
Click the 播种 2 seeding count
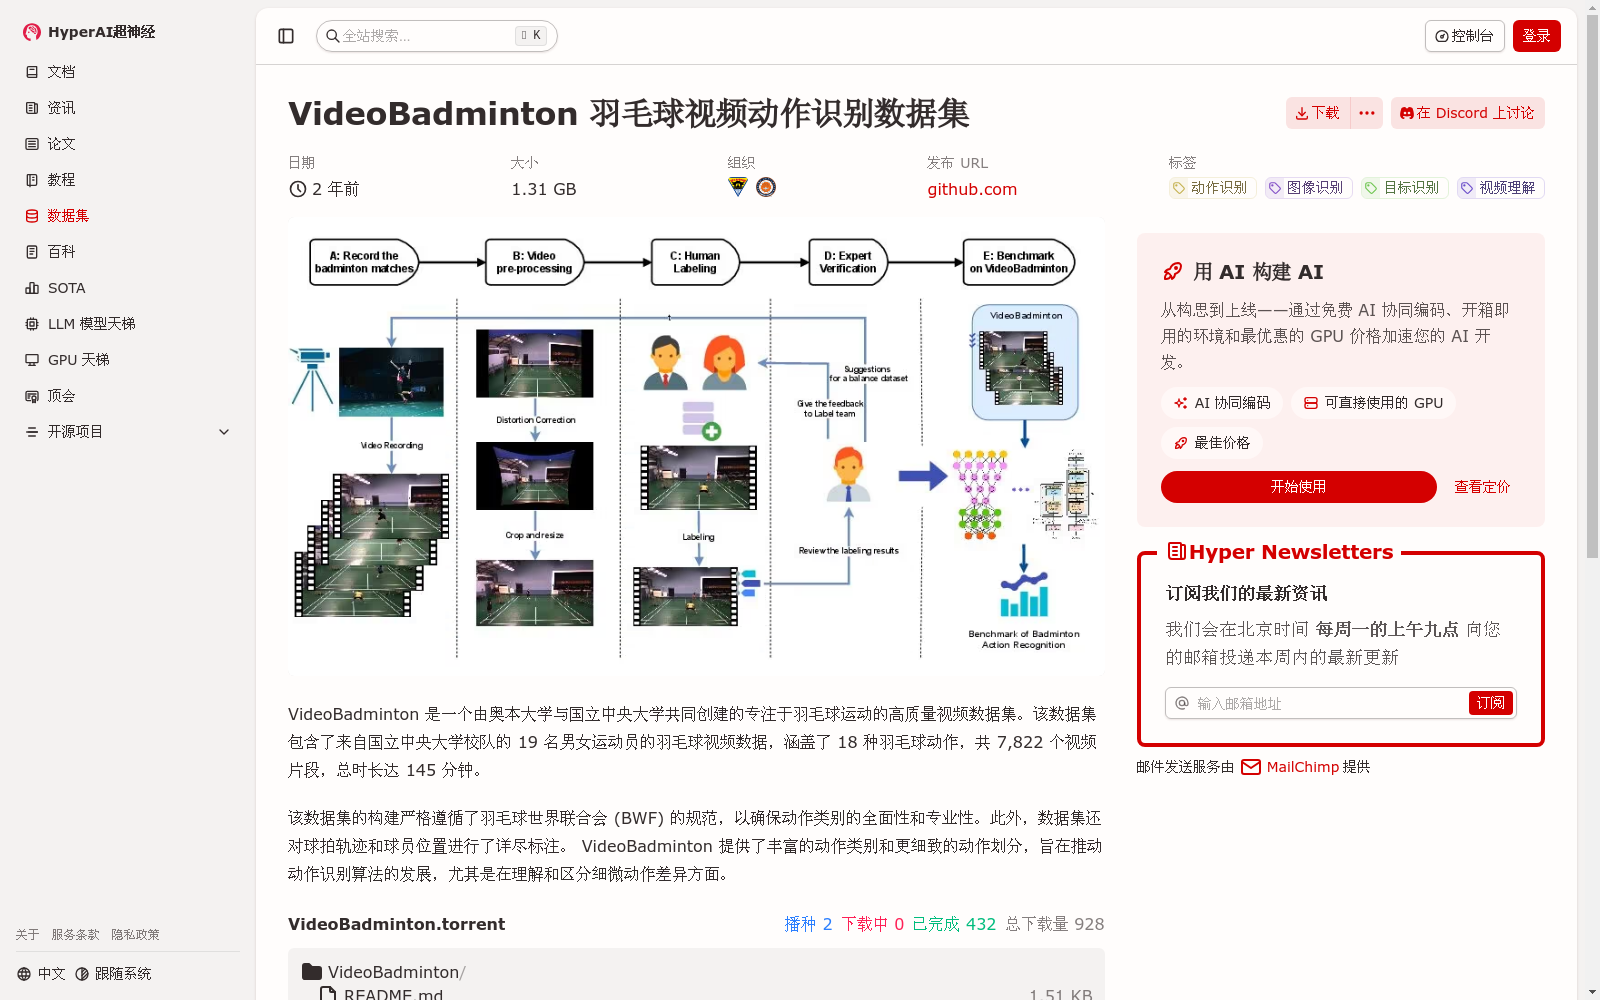tap(808, 924)
